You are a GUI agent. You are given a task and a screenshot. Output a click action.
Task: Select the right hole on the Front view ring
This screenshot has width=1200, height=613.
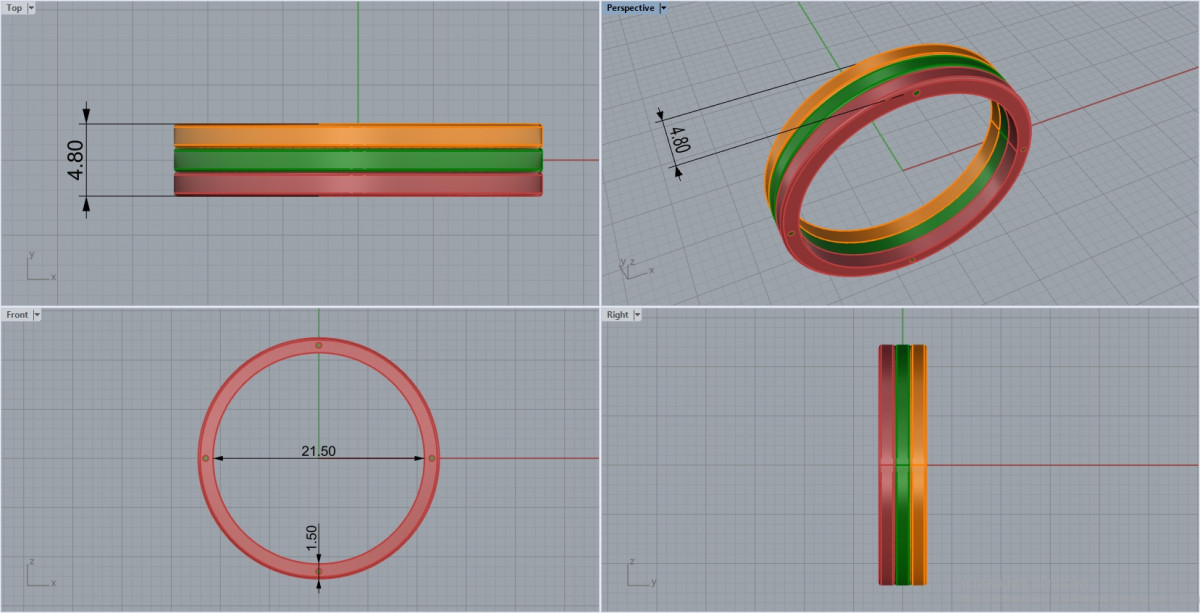coord(432,458)
